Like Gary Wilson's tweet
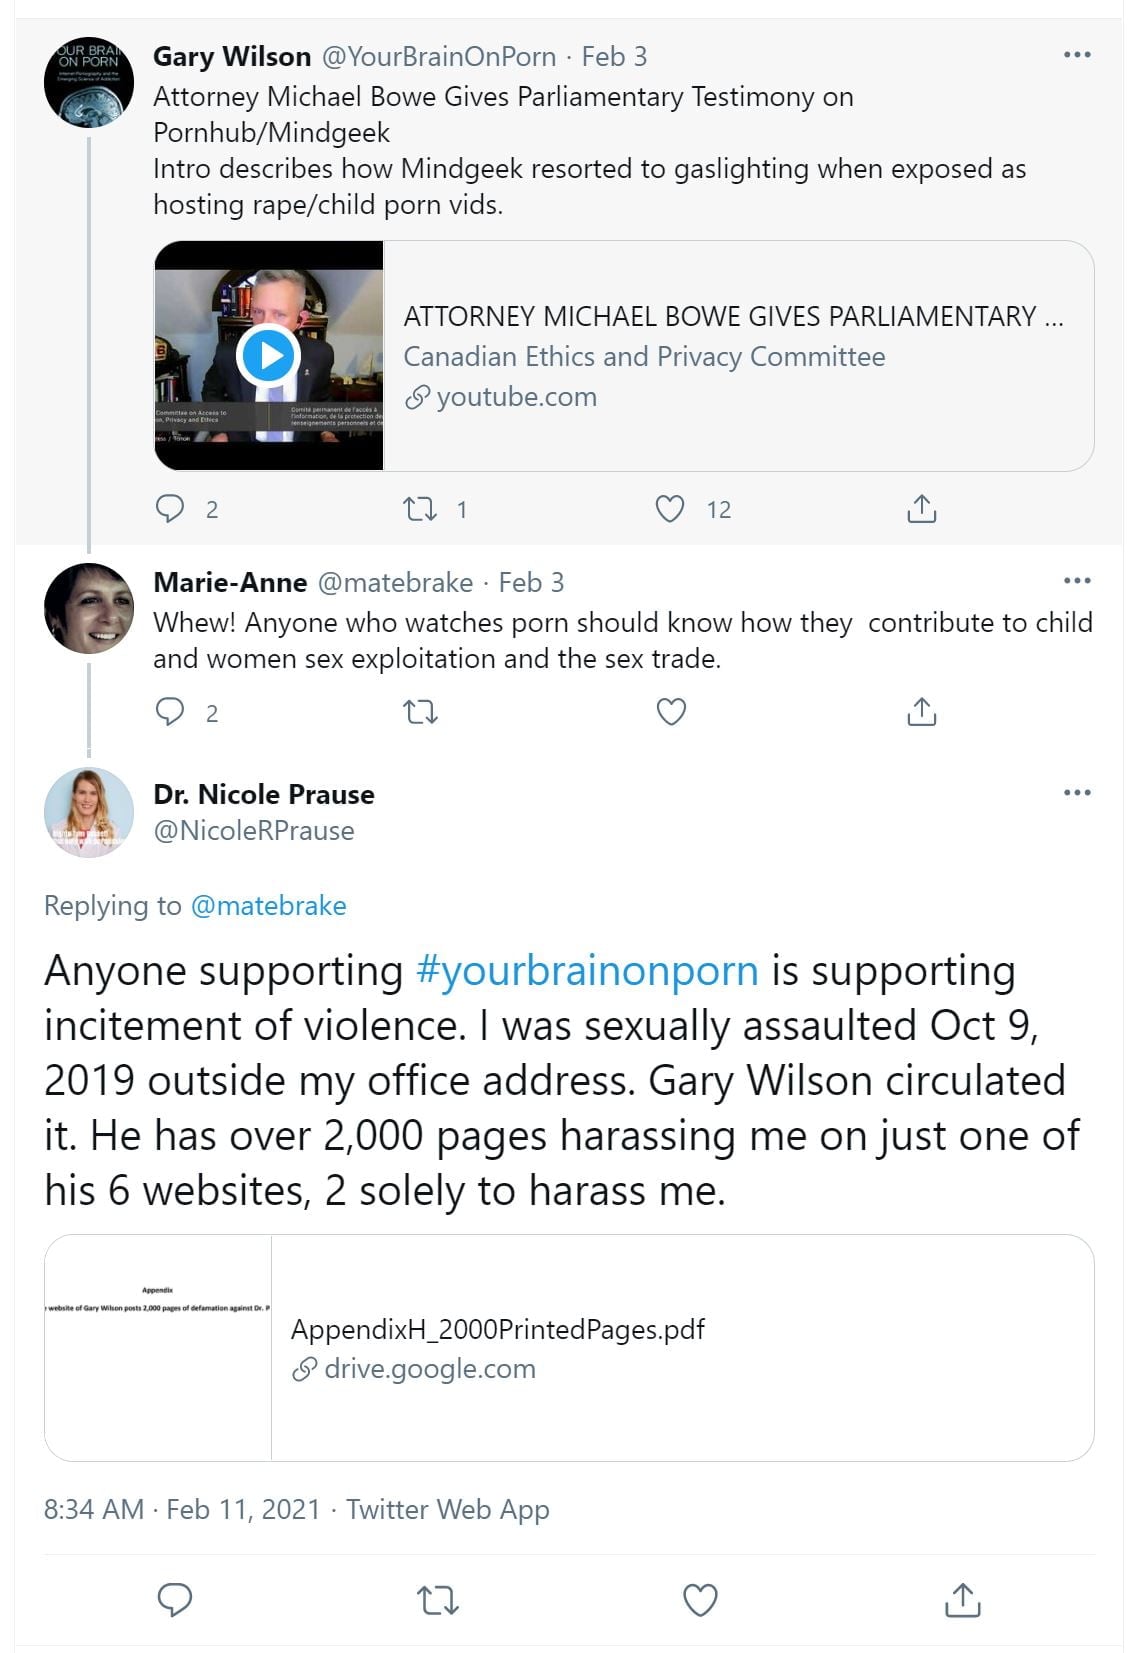Viewport: 1139px width, 1653px height. [x=670, y=509]
